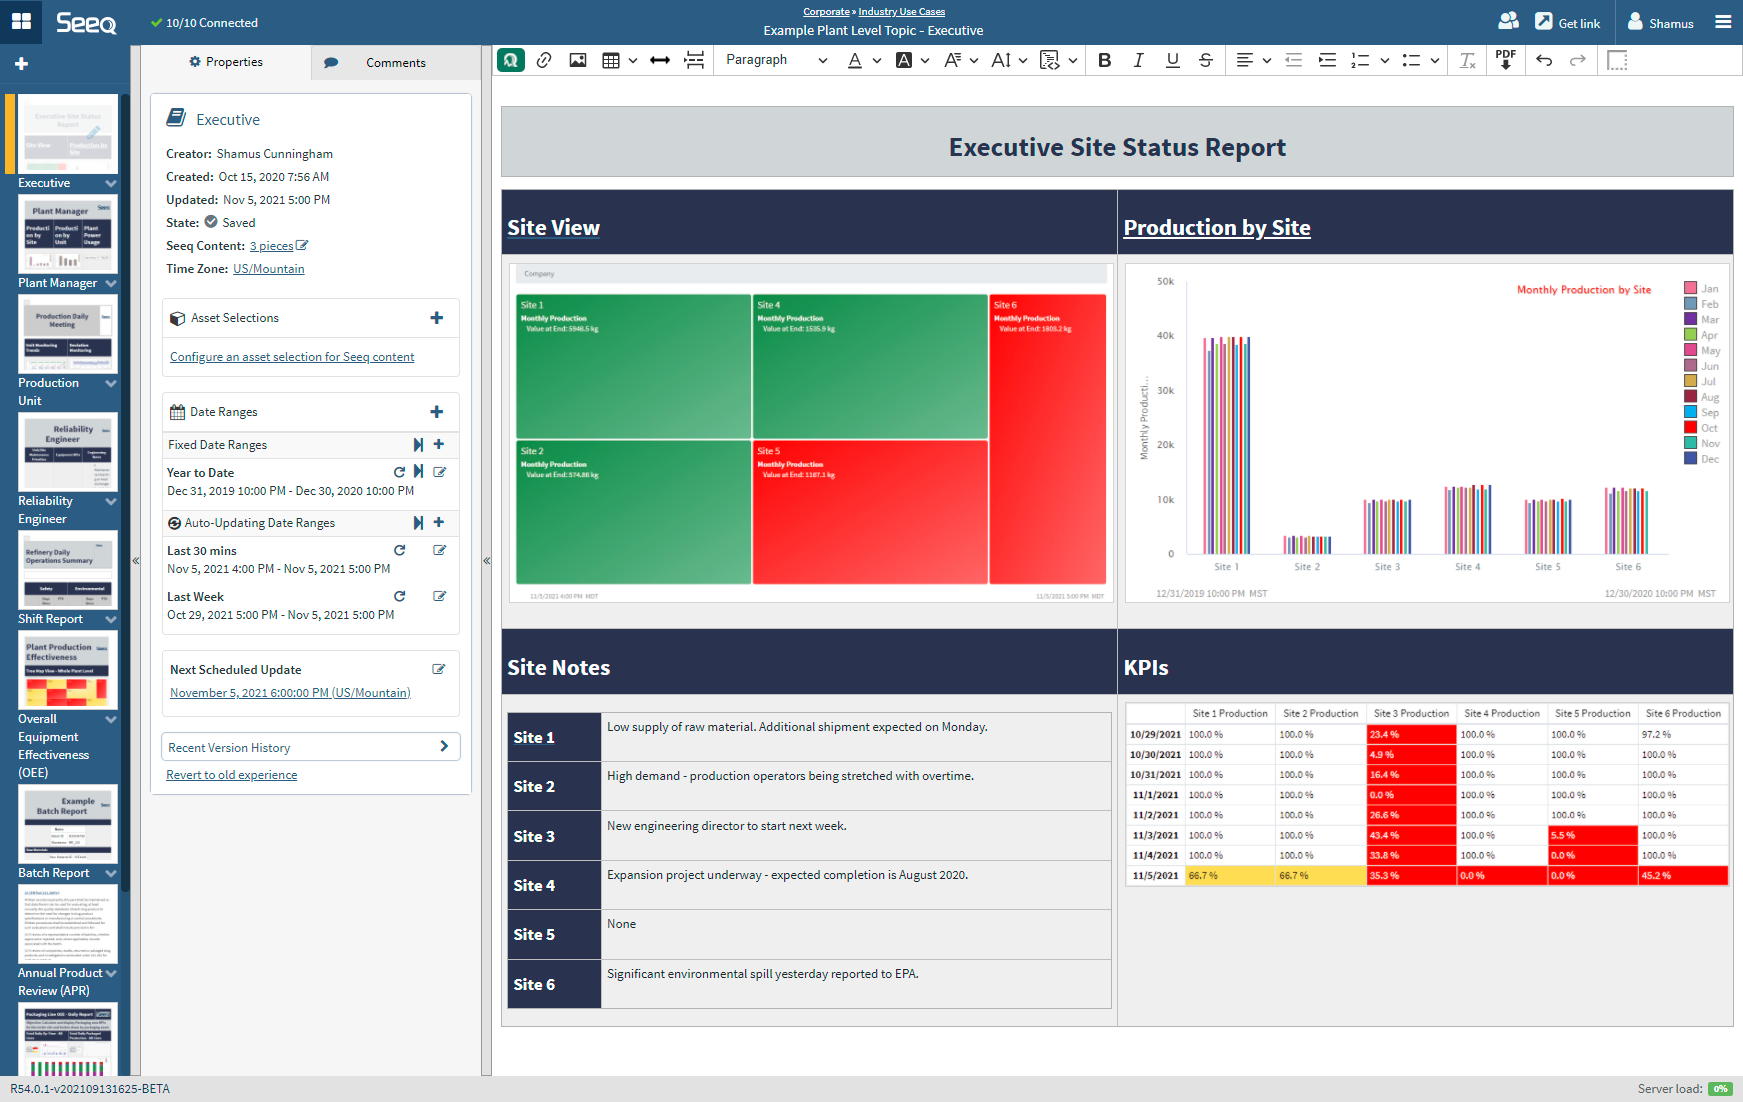Screen dimensions: 1743x1102
Task: Click the Get link button
Action: [x=1568, y=22]
